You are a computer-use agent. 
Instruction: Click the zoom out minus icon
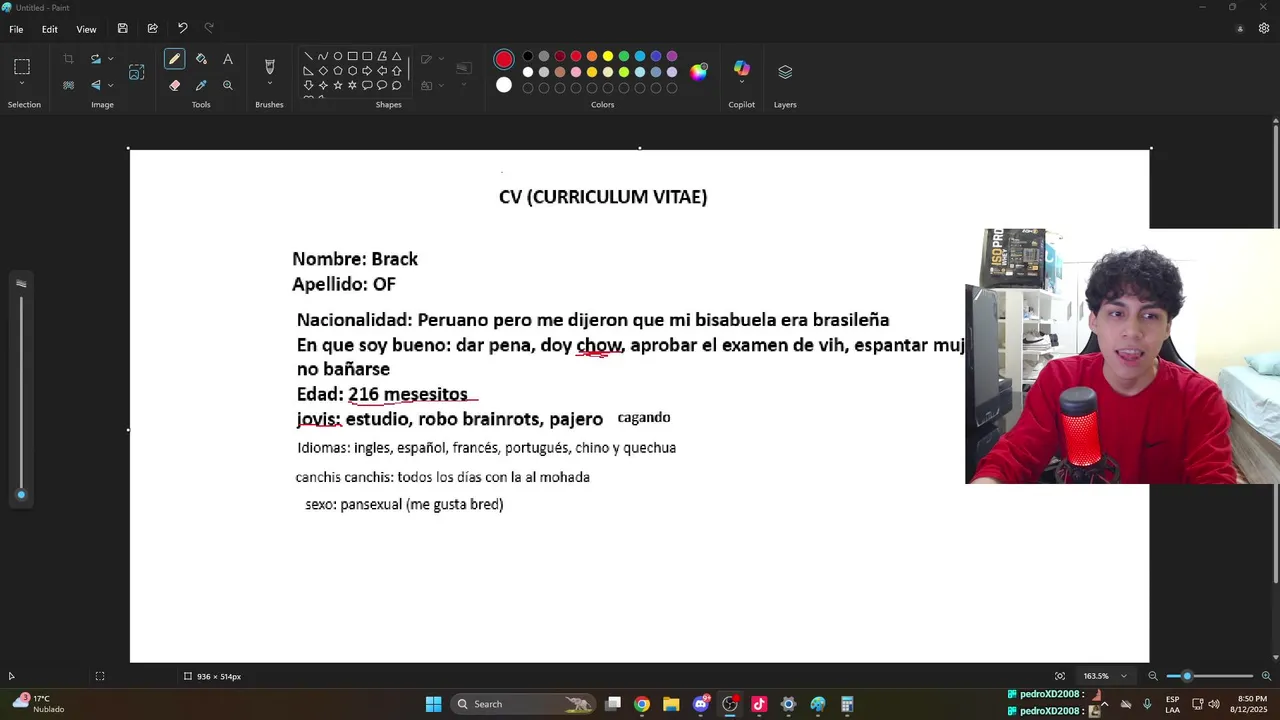(1153, 676)
